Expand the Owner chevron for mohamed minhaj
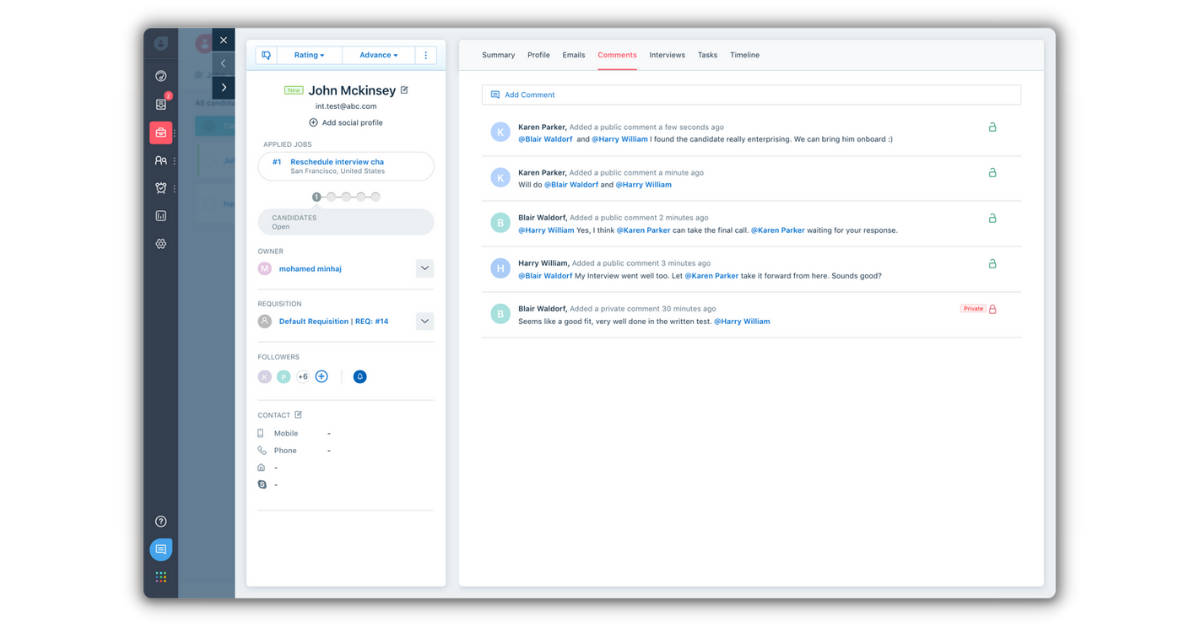The height and width of the screenshot is (630, 1200). (424, 268)
